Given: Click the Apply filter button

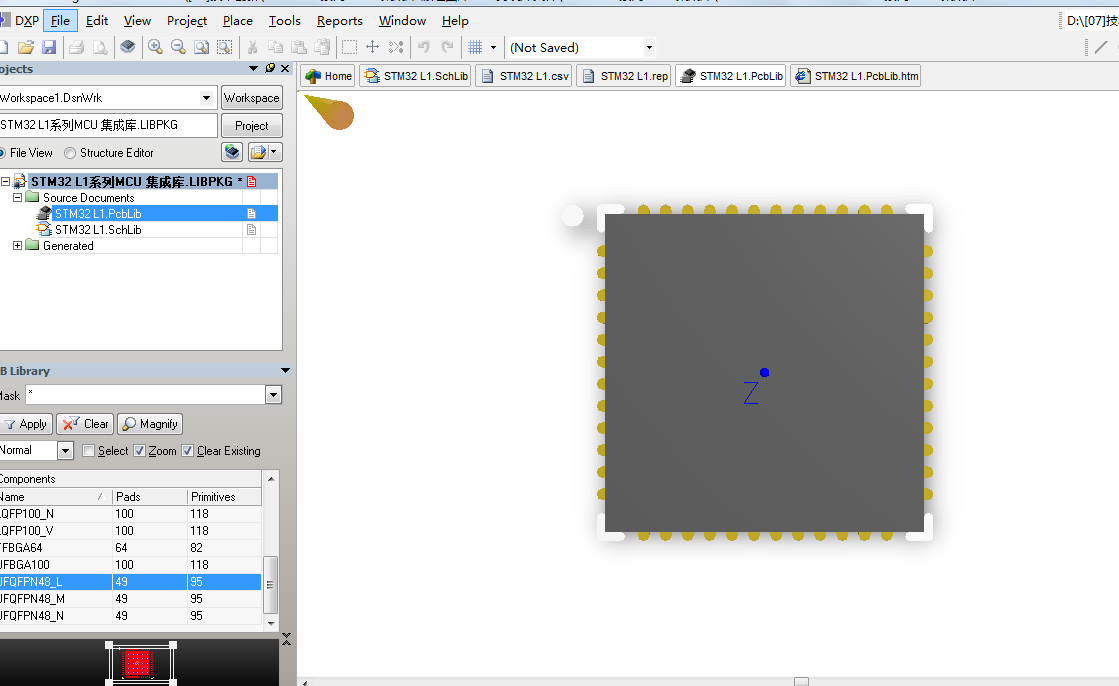Looking at the screenshot, I should tap(25, 424).
